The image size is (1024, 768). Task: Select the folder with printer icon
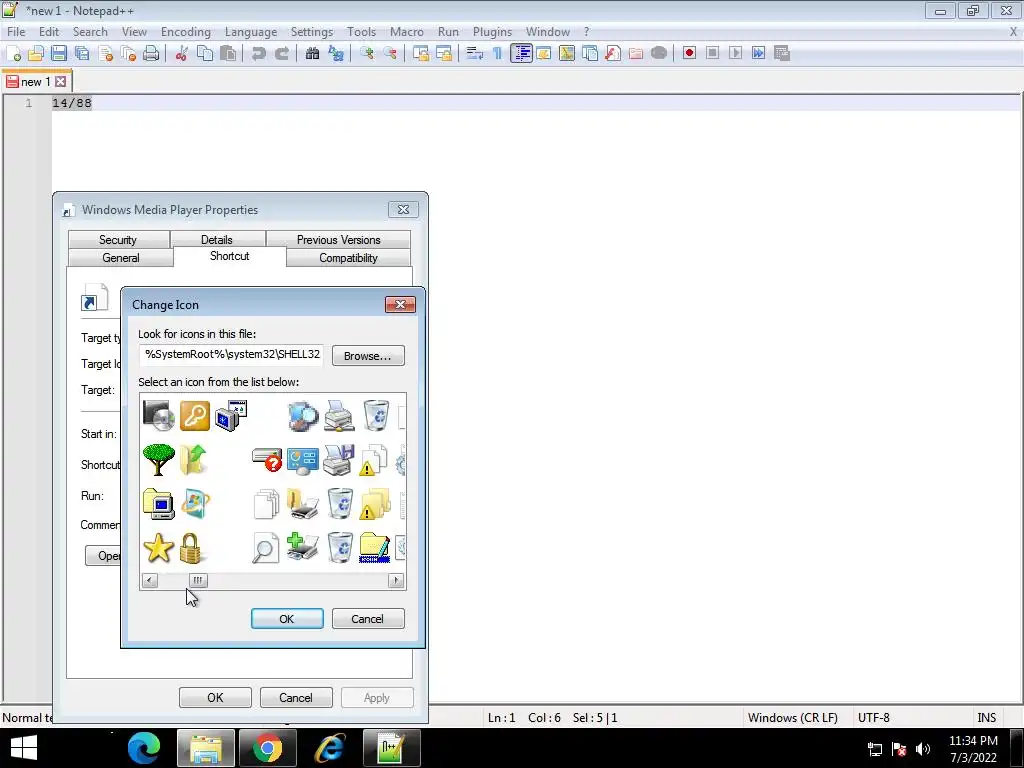[303, 504]
